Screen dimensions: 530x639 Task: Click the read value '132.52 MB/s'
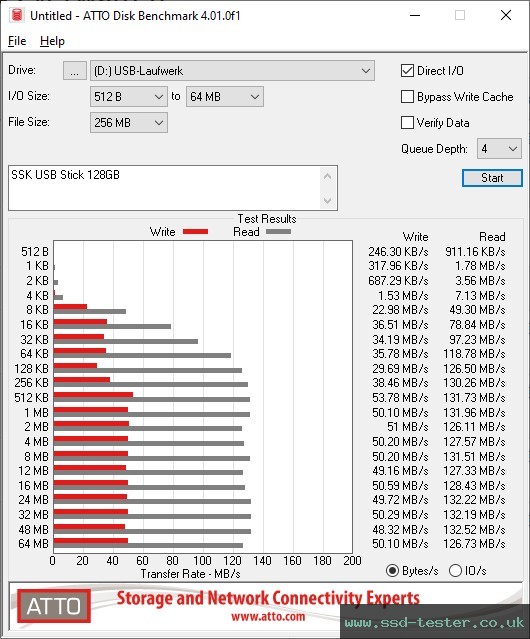pos(474,530)
